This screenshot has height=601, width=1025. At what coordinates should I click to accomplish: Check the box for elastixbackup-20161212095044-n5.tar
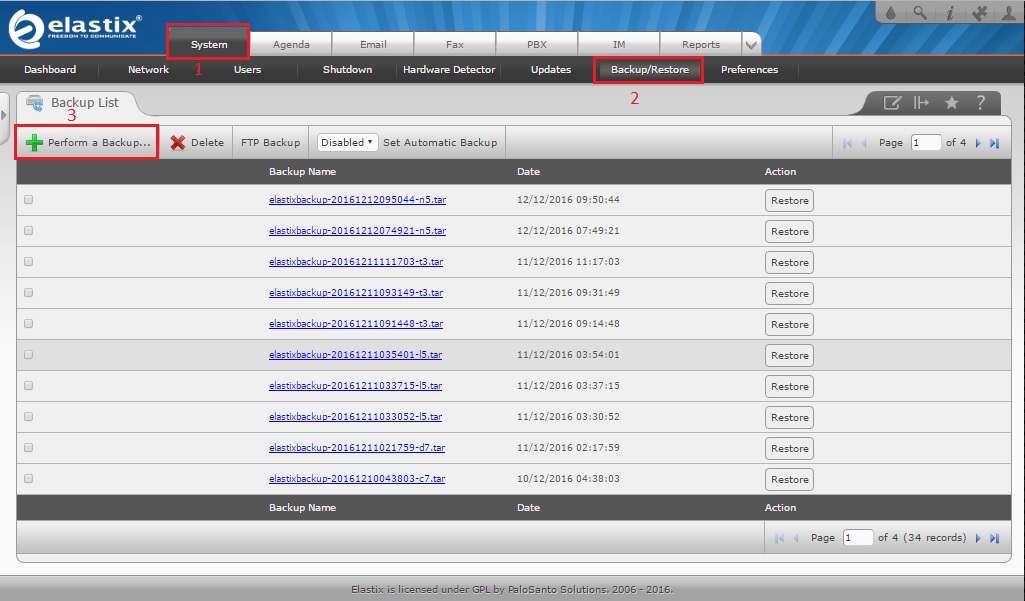[28, 200]
